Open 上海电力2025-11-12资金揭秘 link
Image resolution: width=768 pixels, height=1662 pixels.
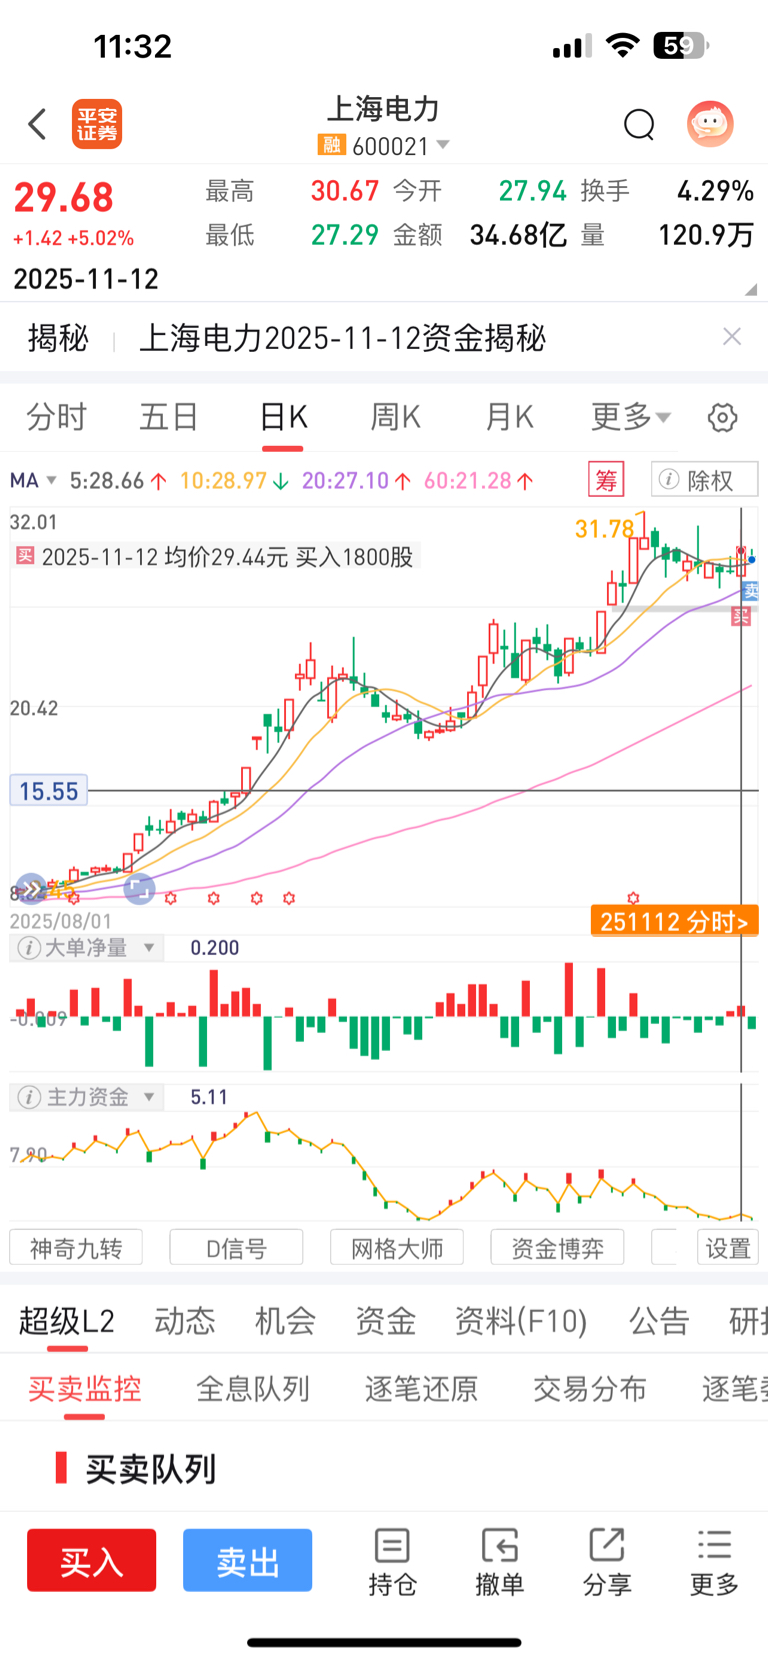(342, 338)
